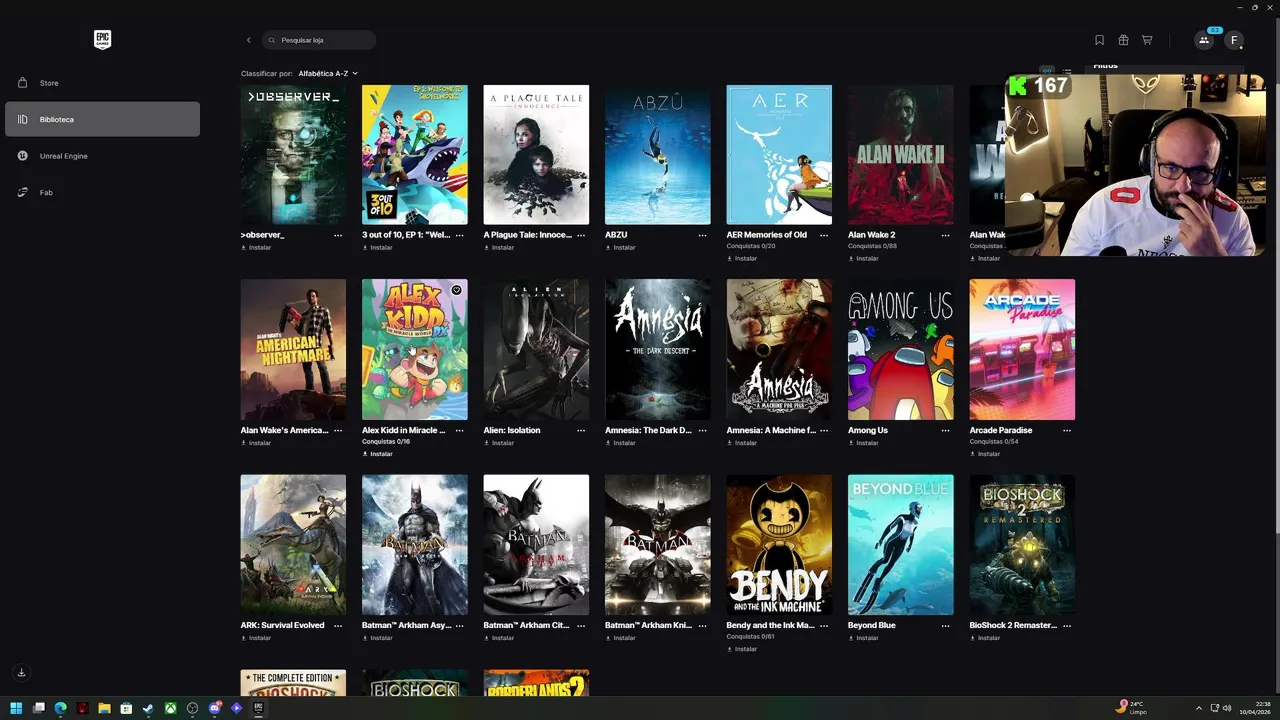
Task: Open the friends list icon
Action: pyautogui.click(x=1204, y=40)
